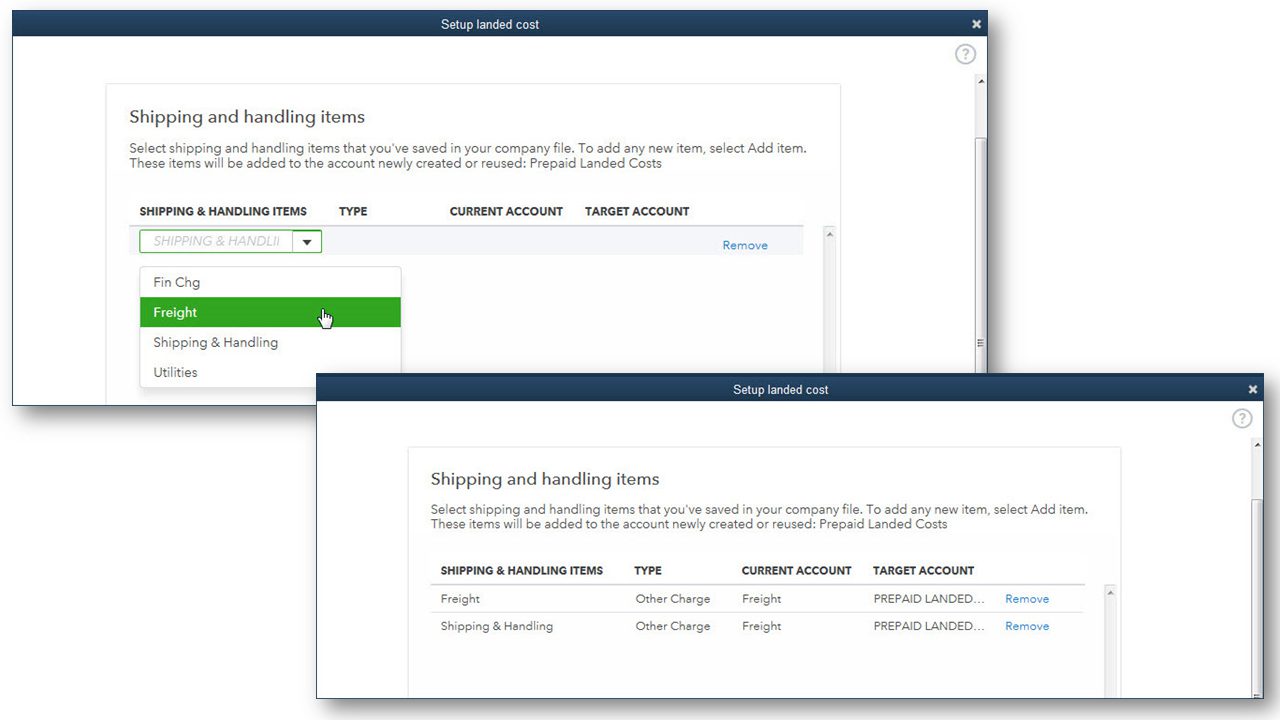This screenshot has width=1280, height=720.
Task: Remove the Shipping & Handling table row
Action: pos(1027,626)
